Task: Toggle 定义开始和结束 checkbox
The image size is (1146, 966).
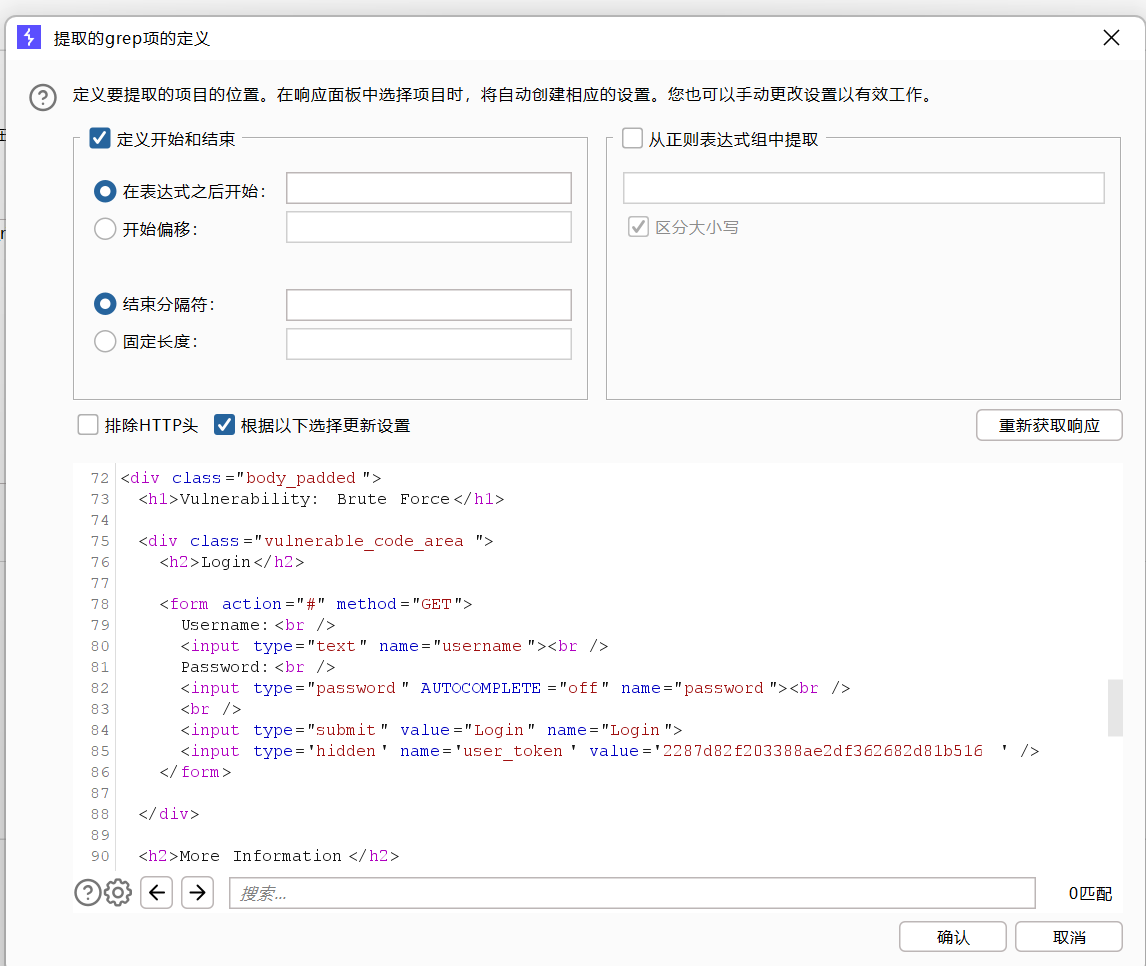Action: click(x=100, y=138)
